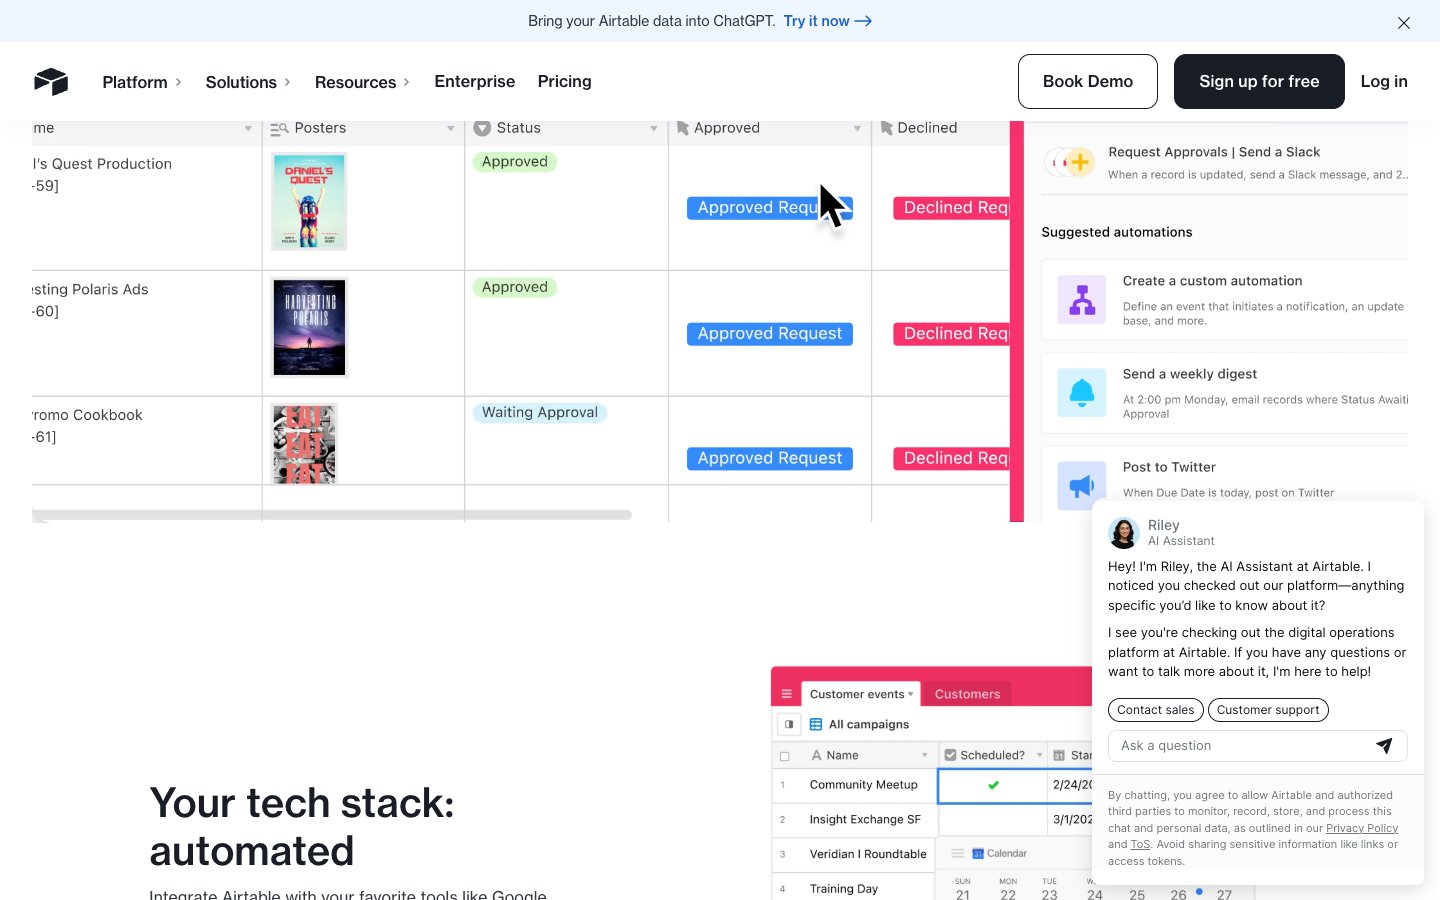This screenshot has width=1440, height=900.
Task: Check the select-all checkbox in Name header
Action: coord(785,756)
